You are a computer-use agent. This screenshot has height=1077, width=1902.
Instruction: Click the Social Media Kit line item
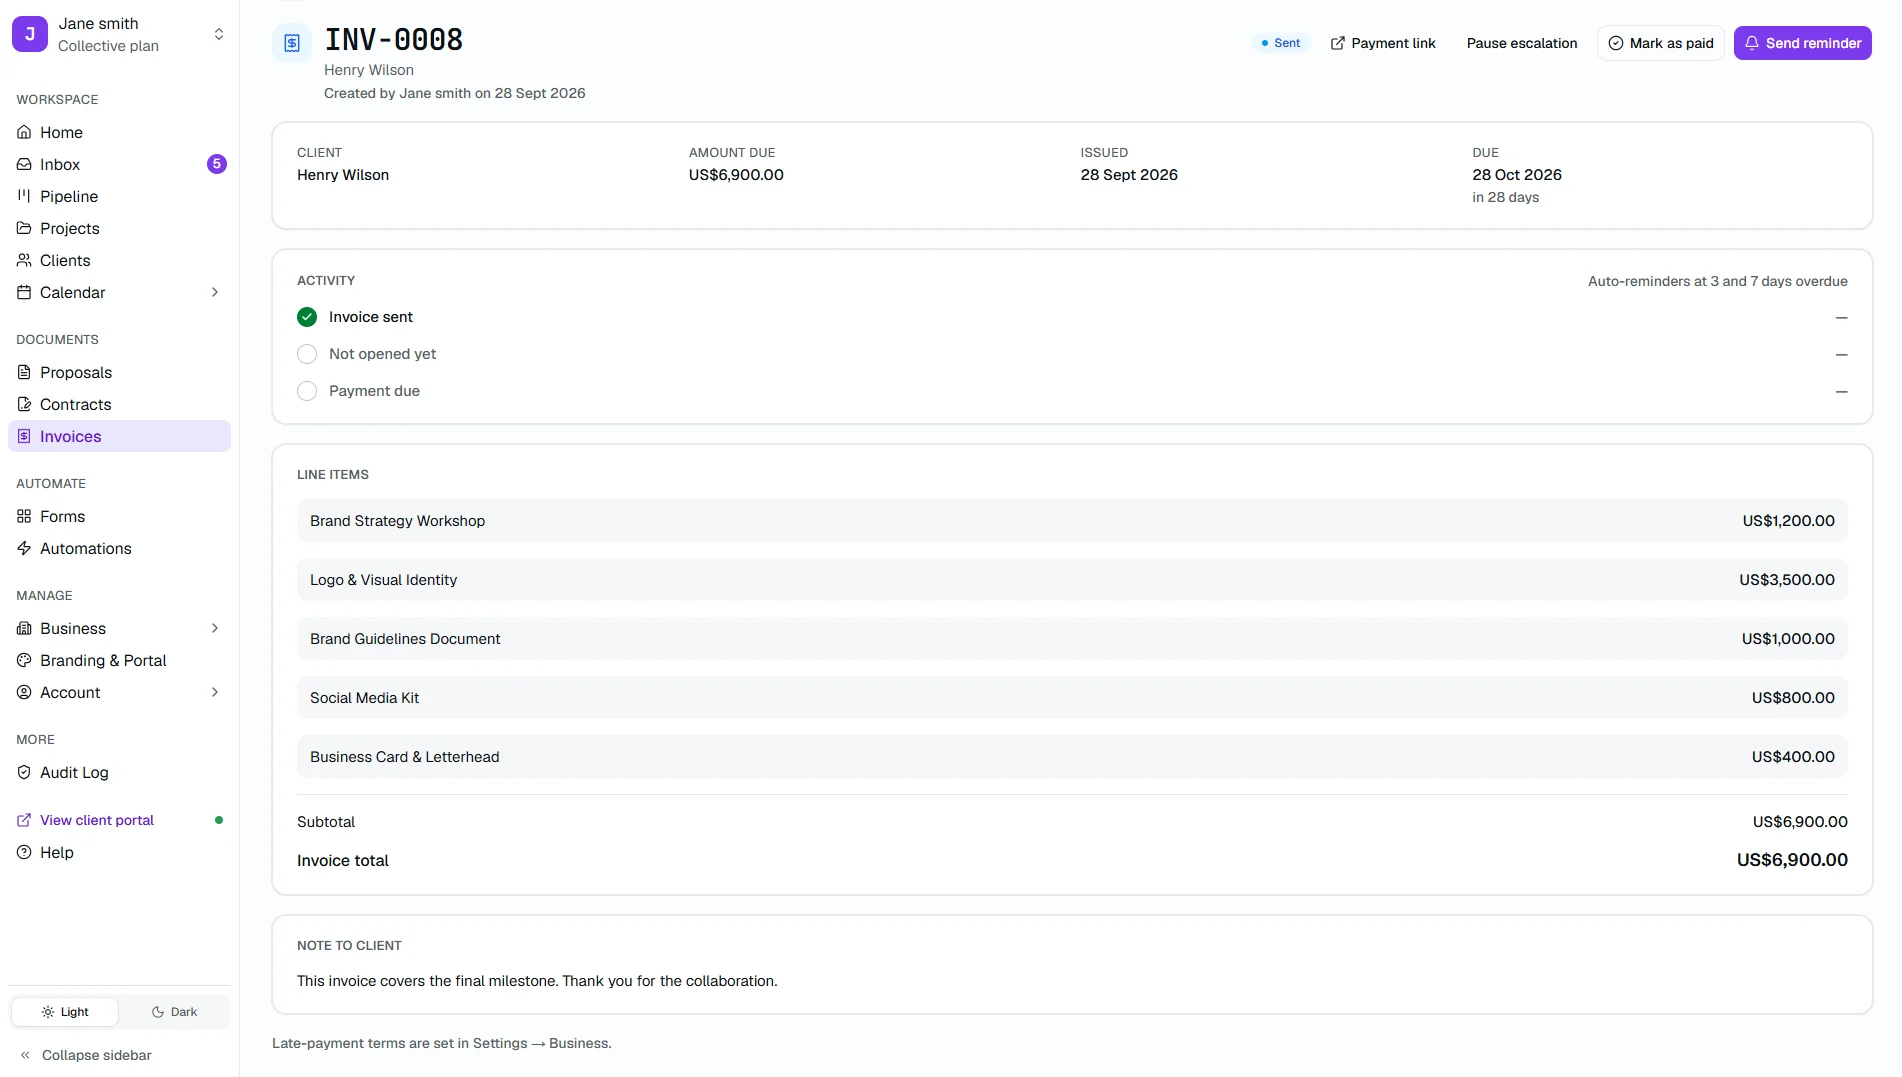click(1072, 698)
